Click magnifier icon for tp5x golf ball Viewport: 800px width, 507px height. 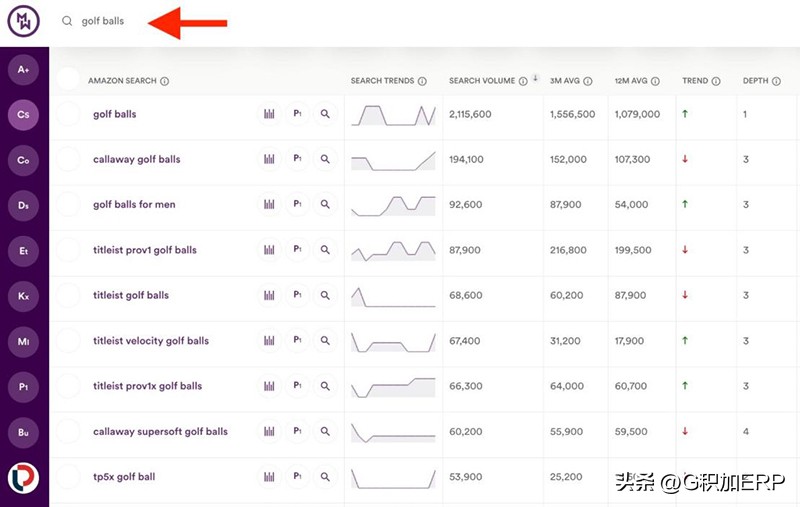coord(325,476)
